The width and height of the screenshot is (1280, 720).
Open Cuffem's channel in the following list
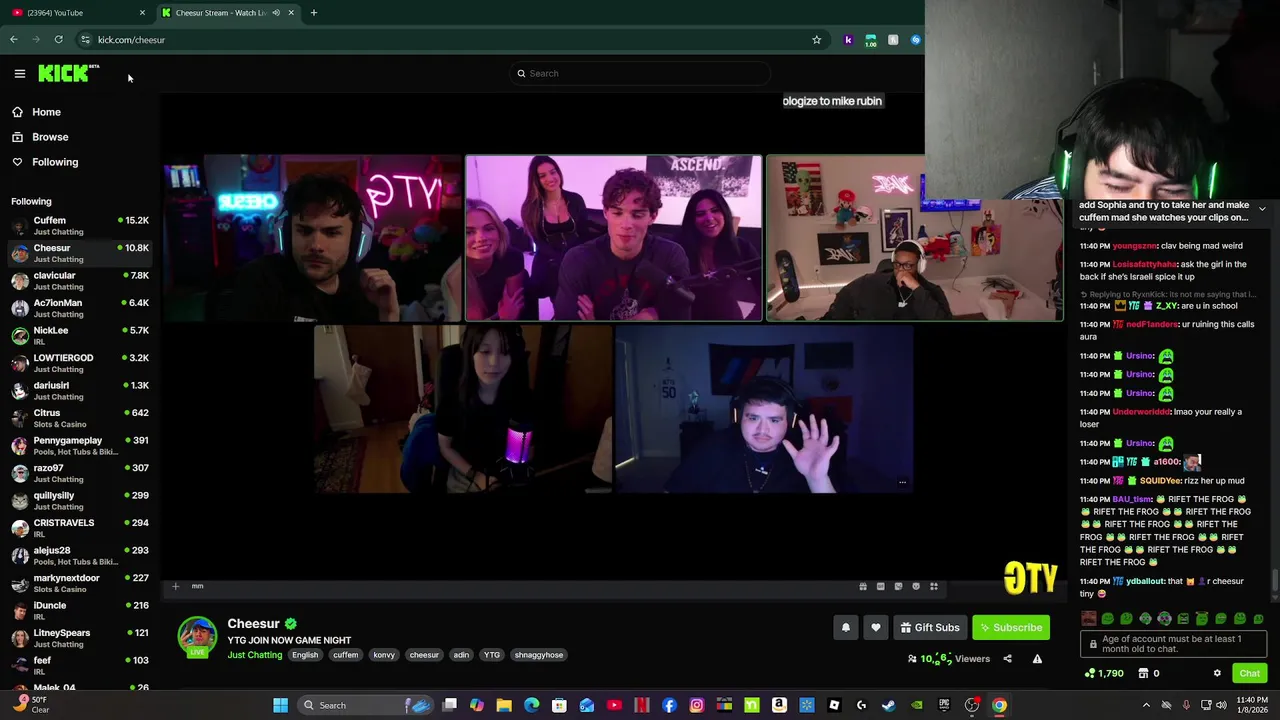(x=80, y=225)
